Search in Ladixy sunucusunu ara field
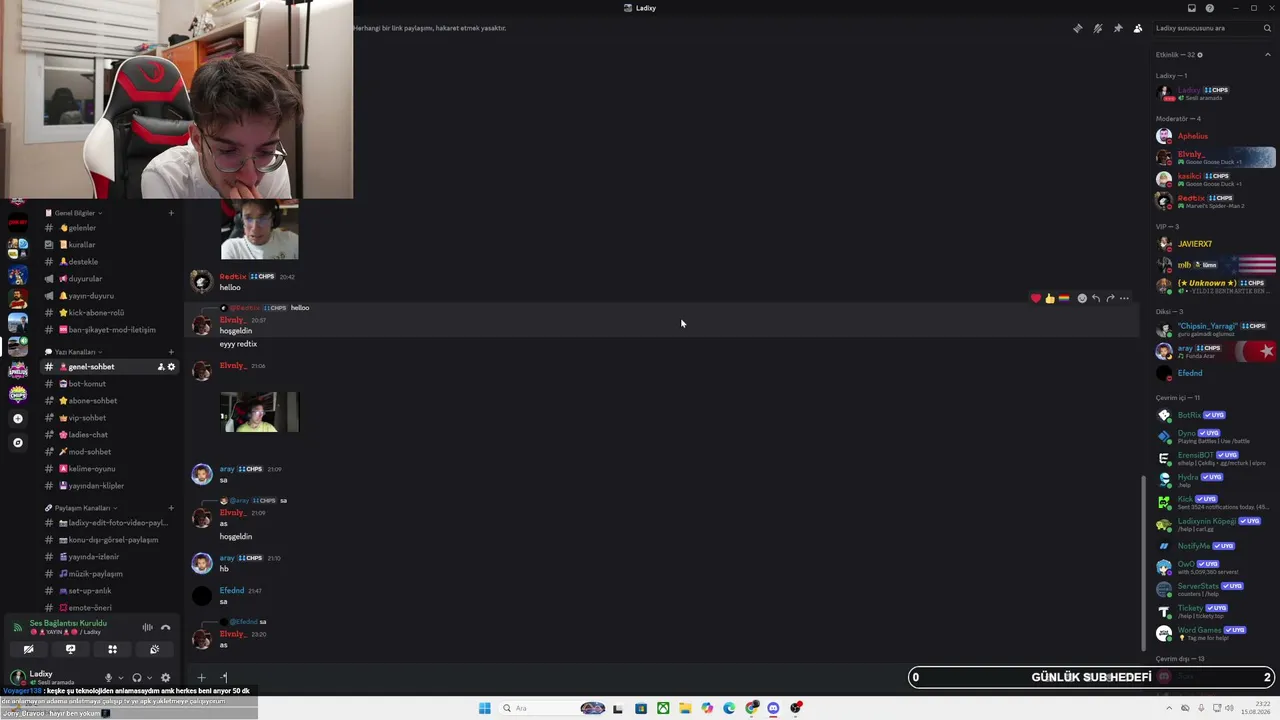The image size is (1280, 720). (x=1213, y=28)
